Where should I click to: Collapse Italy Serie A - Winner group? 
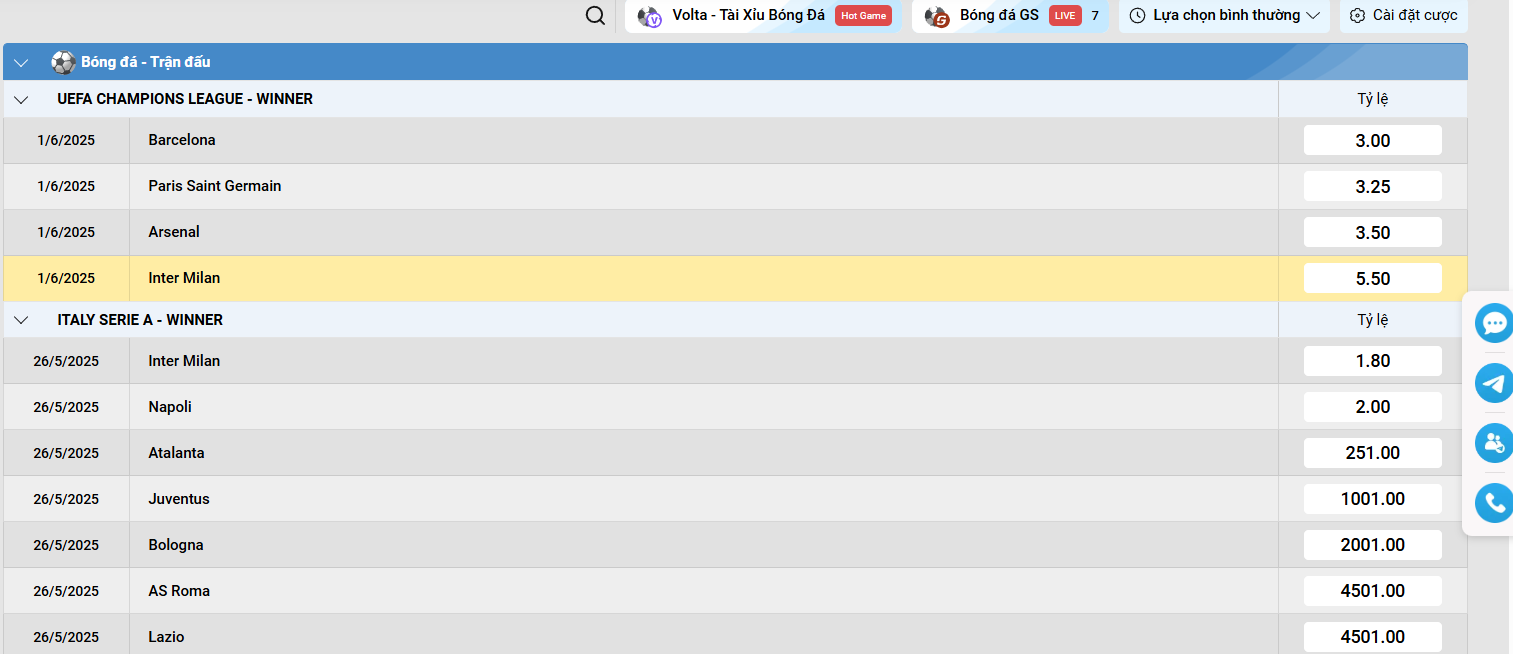point(21,320)
